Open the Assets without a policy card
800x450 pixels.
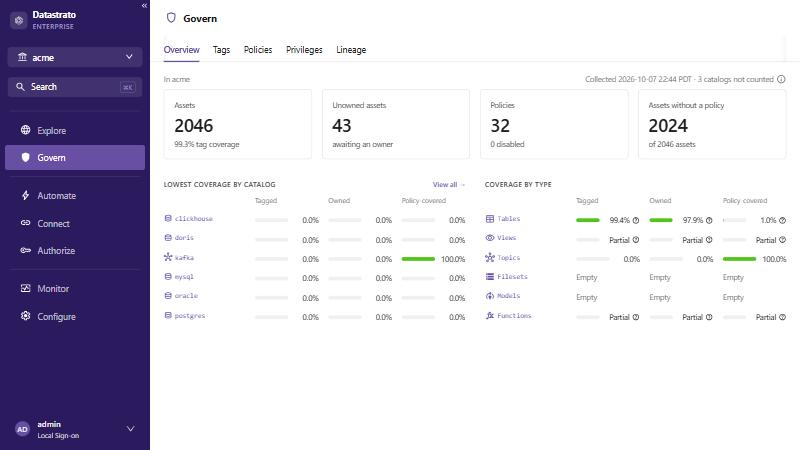(x=712, y=124)
